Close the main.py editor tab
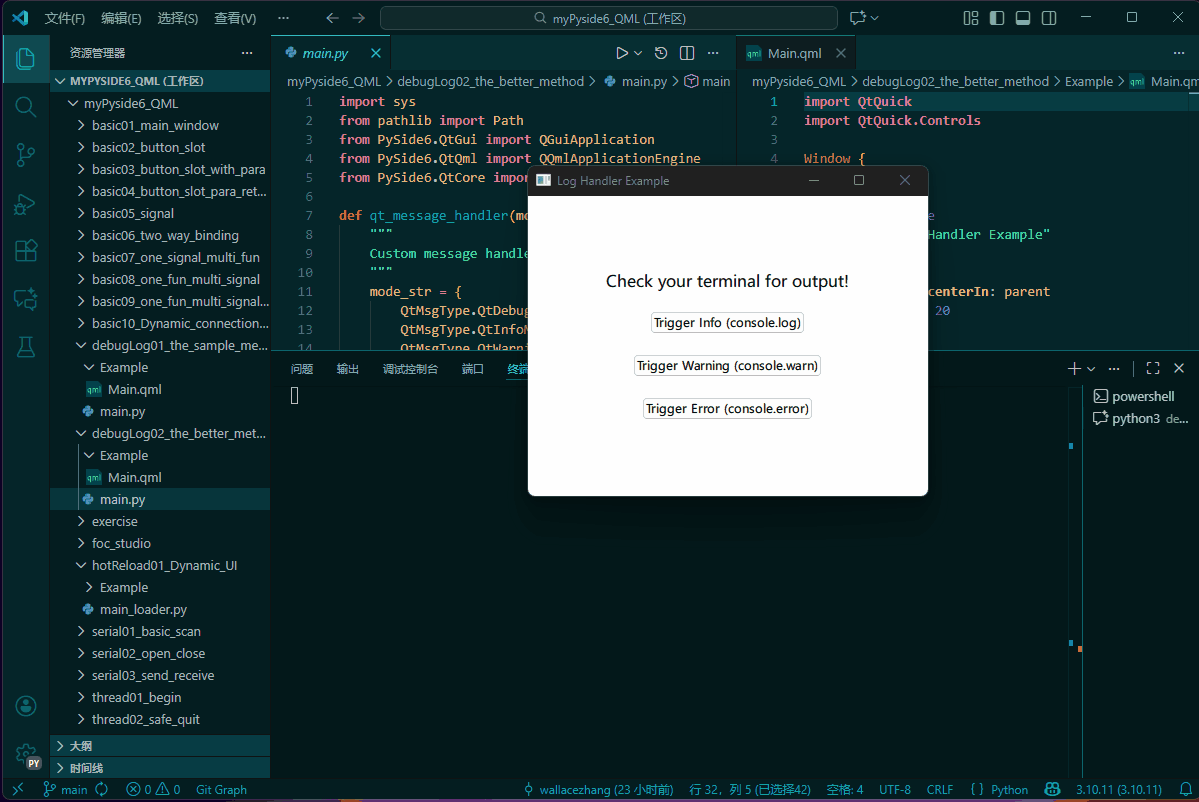Image resolution: width=1199 pixels, height=802 pixels. tap(375, 53)
